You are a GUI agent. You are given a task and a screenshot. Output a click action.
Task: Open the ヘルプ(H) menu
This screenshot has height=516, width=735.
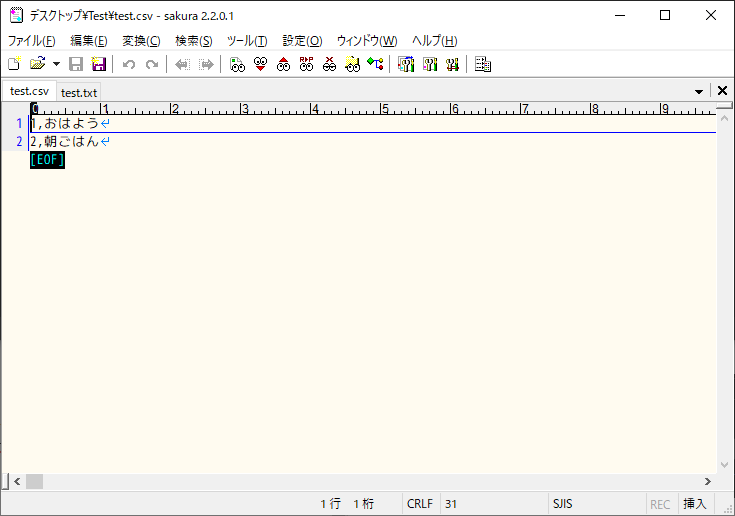click(x=435, y=41)
